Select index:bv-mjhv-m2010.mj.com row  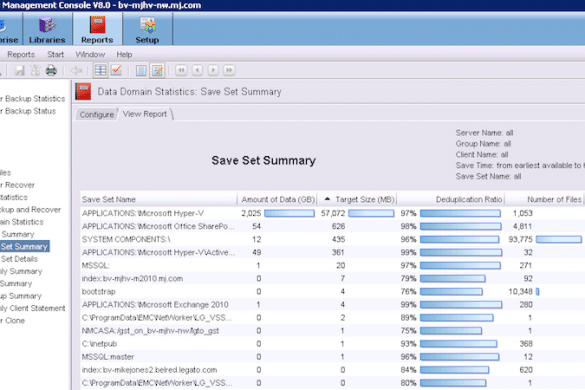[332, 278]
